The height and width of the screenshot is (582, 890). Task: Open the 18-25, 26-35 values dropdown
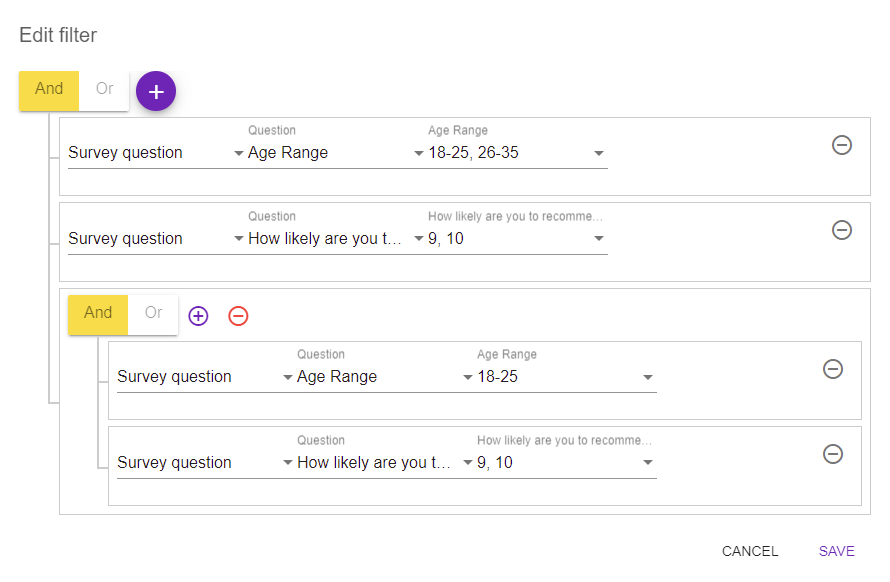[x=518, y=153]
